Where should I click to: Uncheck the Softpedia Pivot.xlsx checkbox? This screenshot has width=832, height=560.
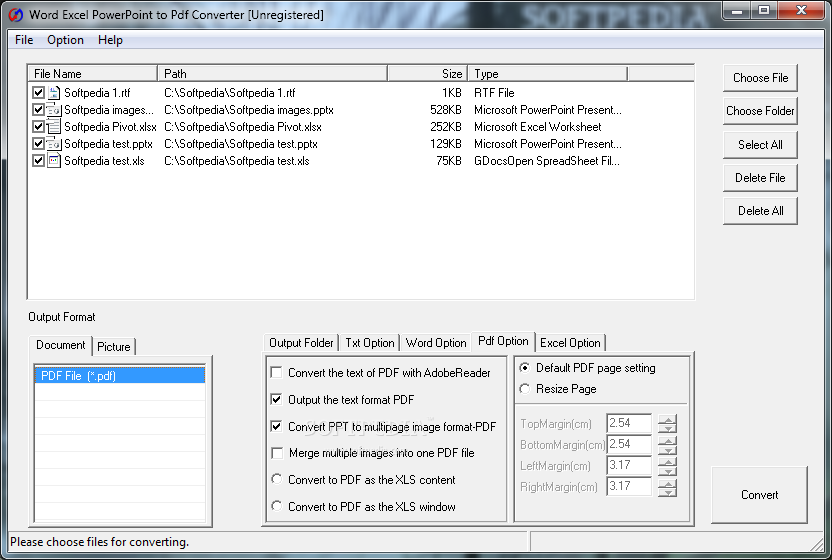pyautogui.click(x=38, y=127)
